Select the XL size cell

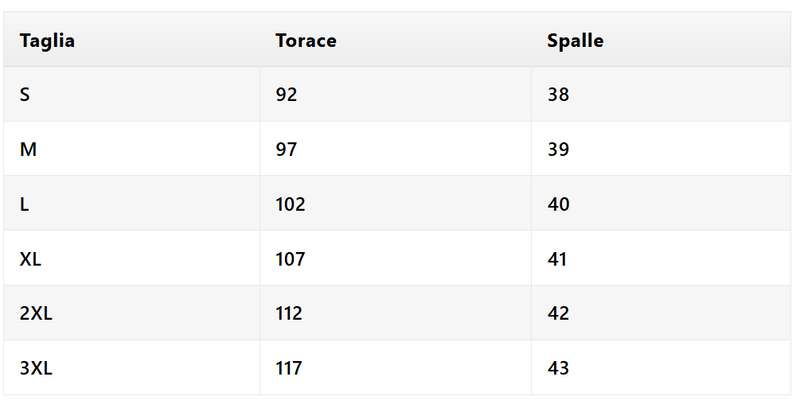(x=31, y=259)
